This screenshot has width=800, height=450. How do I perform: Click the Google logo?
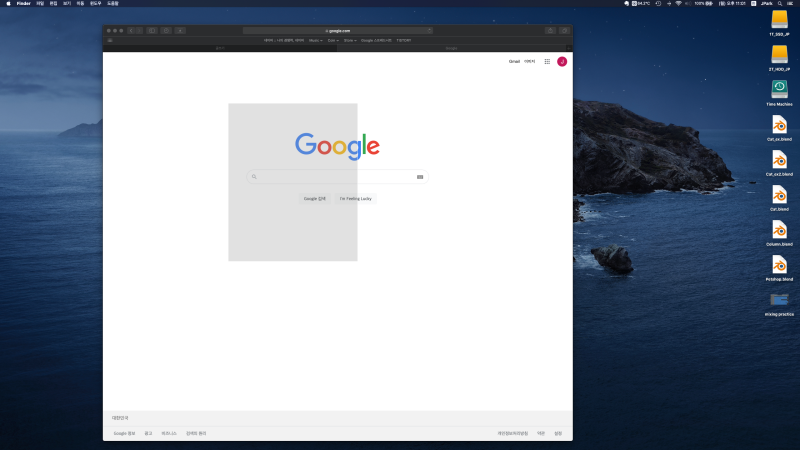(337, 146)
